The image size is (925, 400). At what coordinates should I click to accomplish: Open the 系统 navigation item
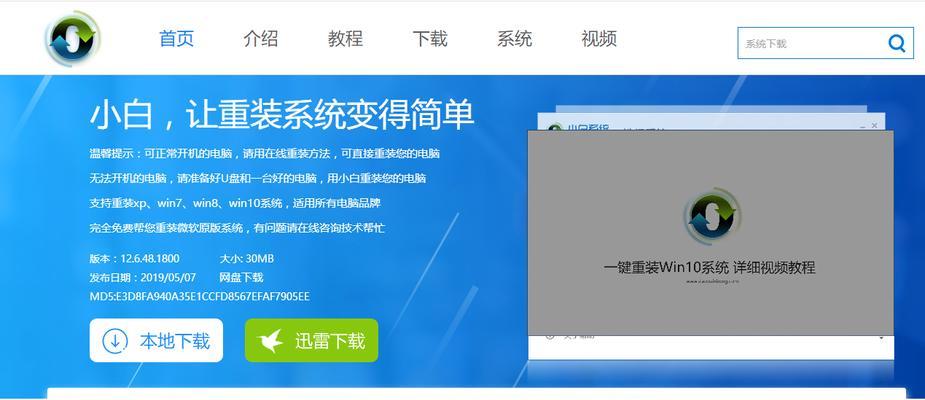[x=514, y=39]
